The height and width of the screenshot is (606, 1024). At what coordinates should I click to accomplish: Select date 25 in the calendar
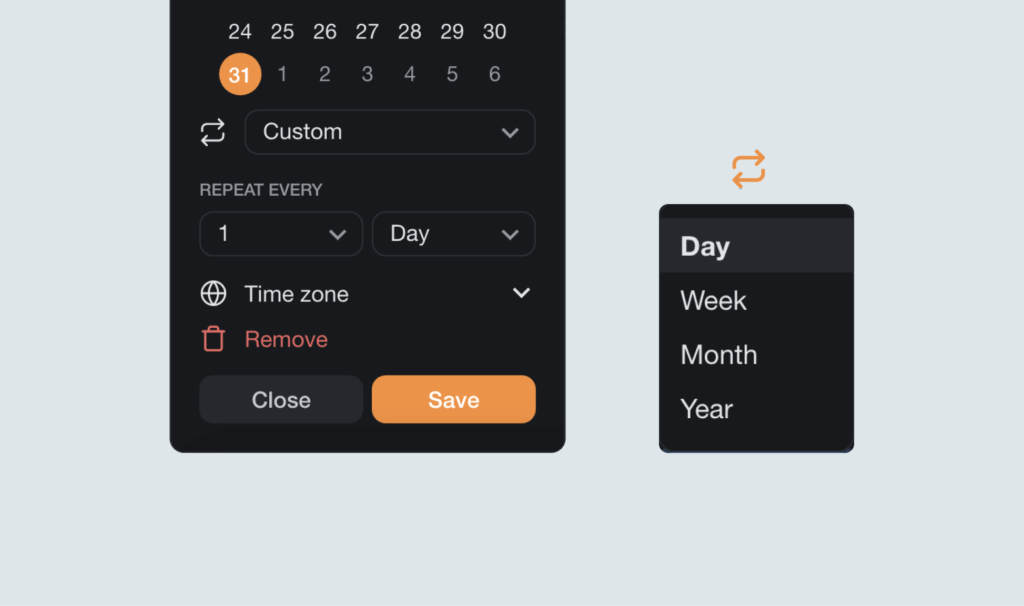pos(282,31)
